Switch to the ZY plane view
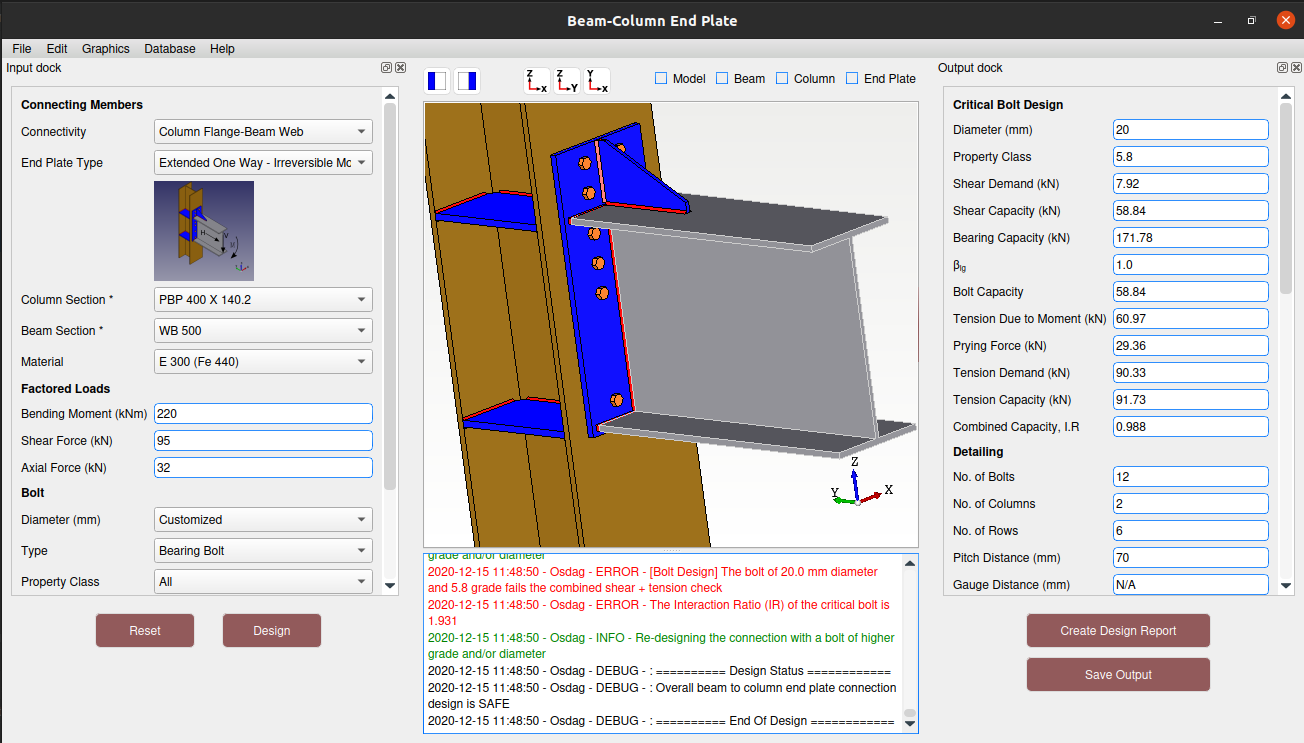 tap(567, 81)
